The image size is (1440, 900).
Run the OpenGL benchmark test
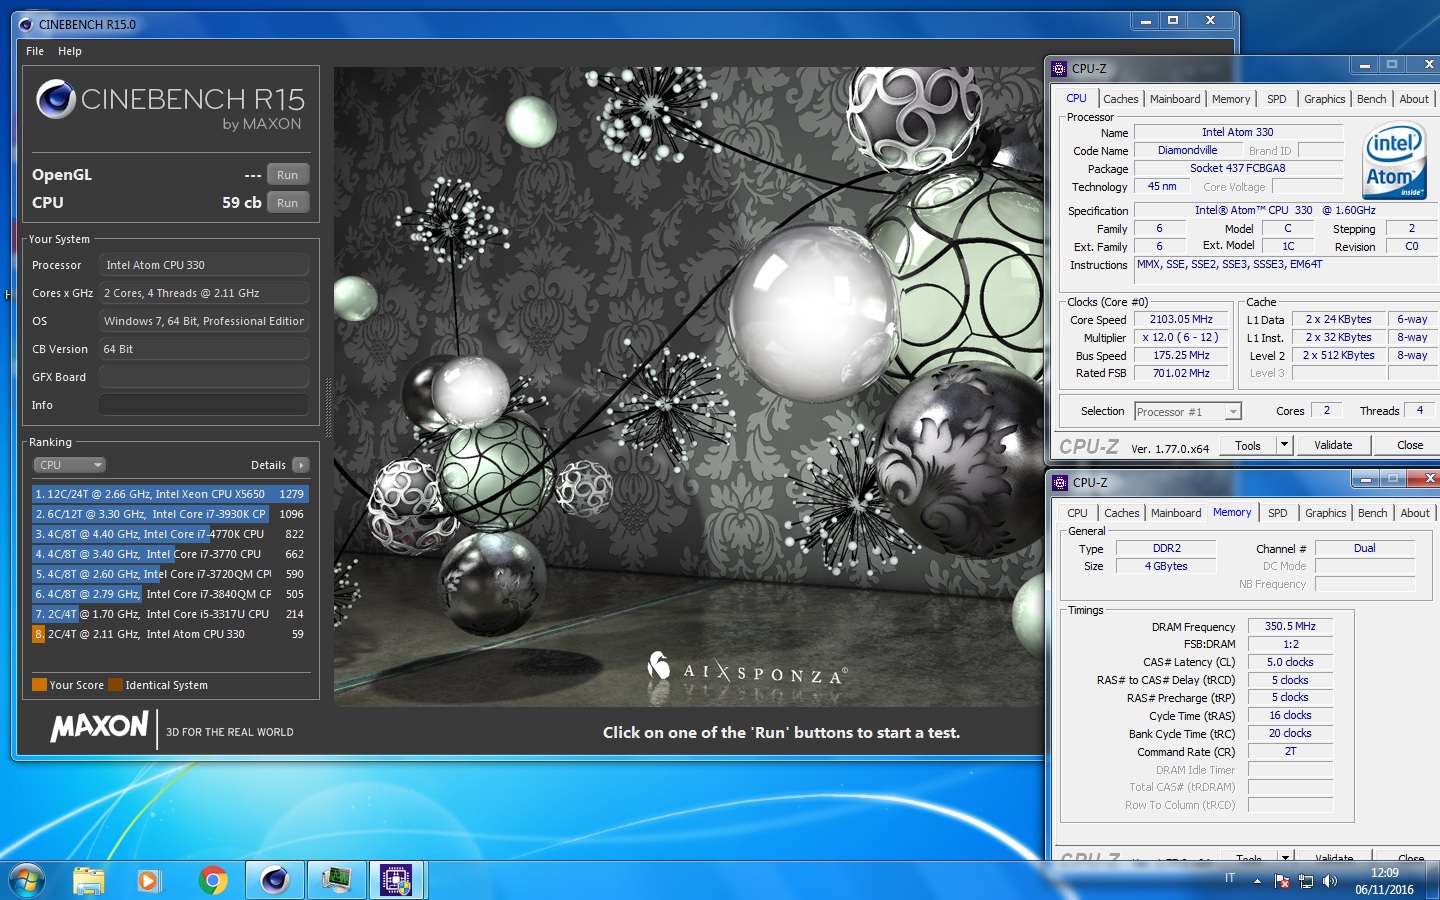coord(287,175)
